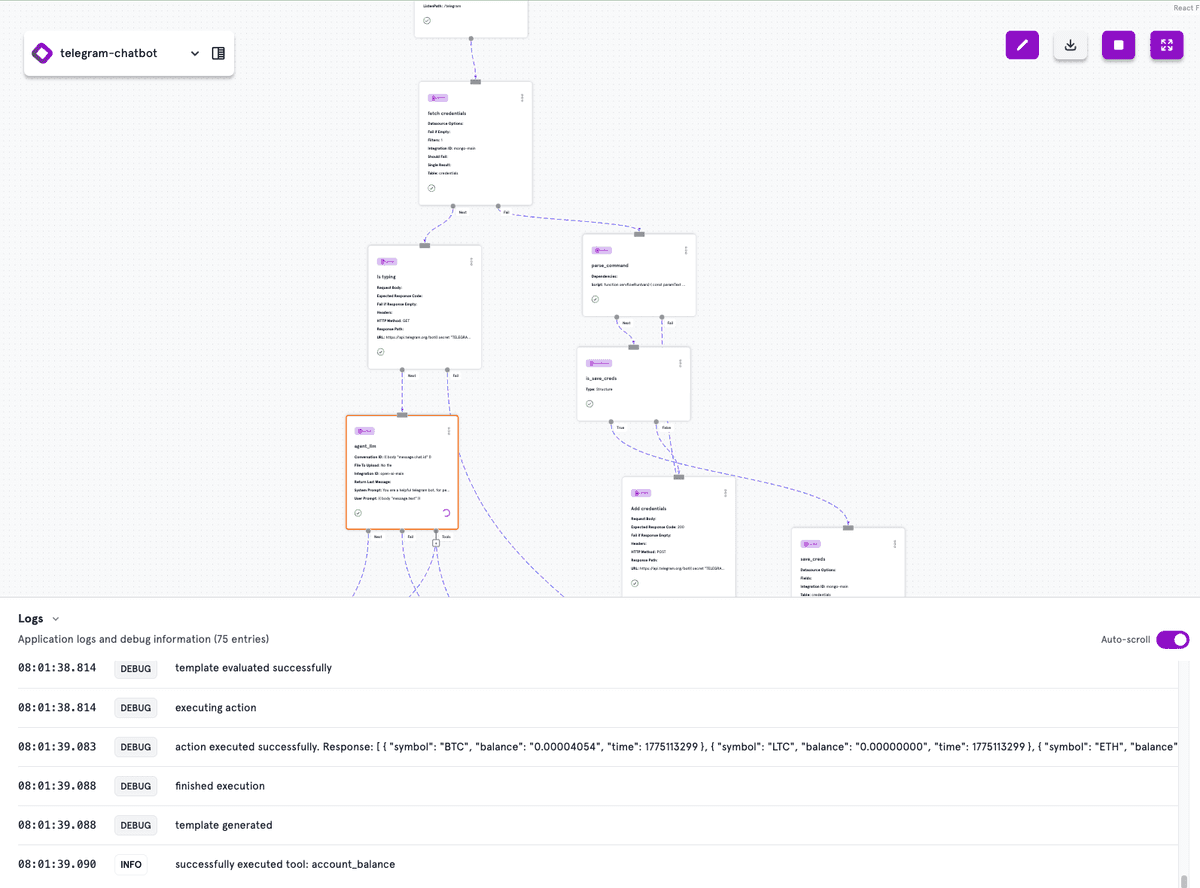Stop execution using the square stop icon
This screenshot has height=888, width=1200.
click(1118, 45)
